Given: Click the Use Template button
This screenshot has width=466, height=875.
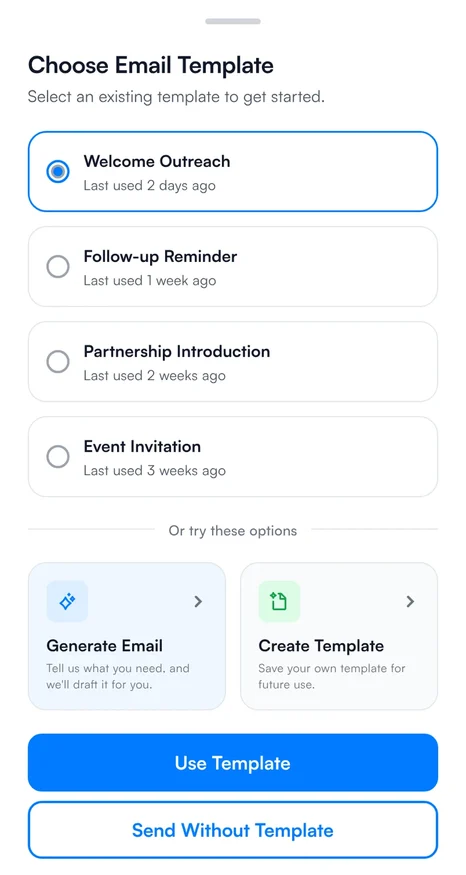Looking at the screenshot, I should click(233, 763).
